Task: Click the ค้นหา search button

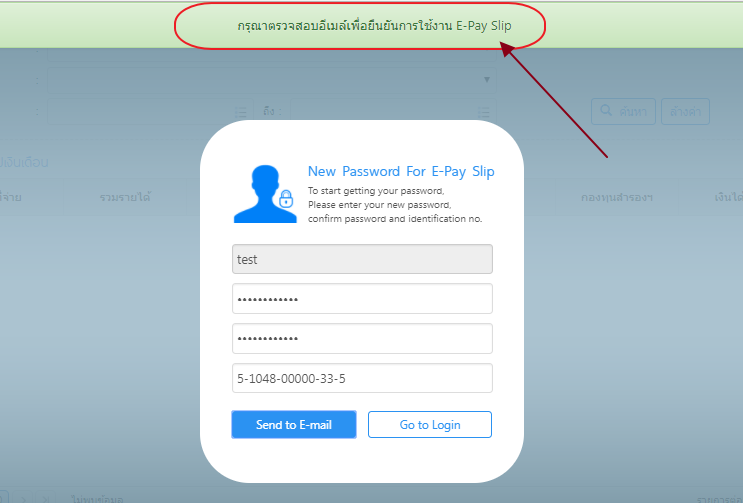Action: [x=624, y=111]
